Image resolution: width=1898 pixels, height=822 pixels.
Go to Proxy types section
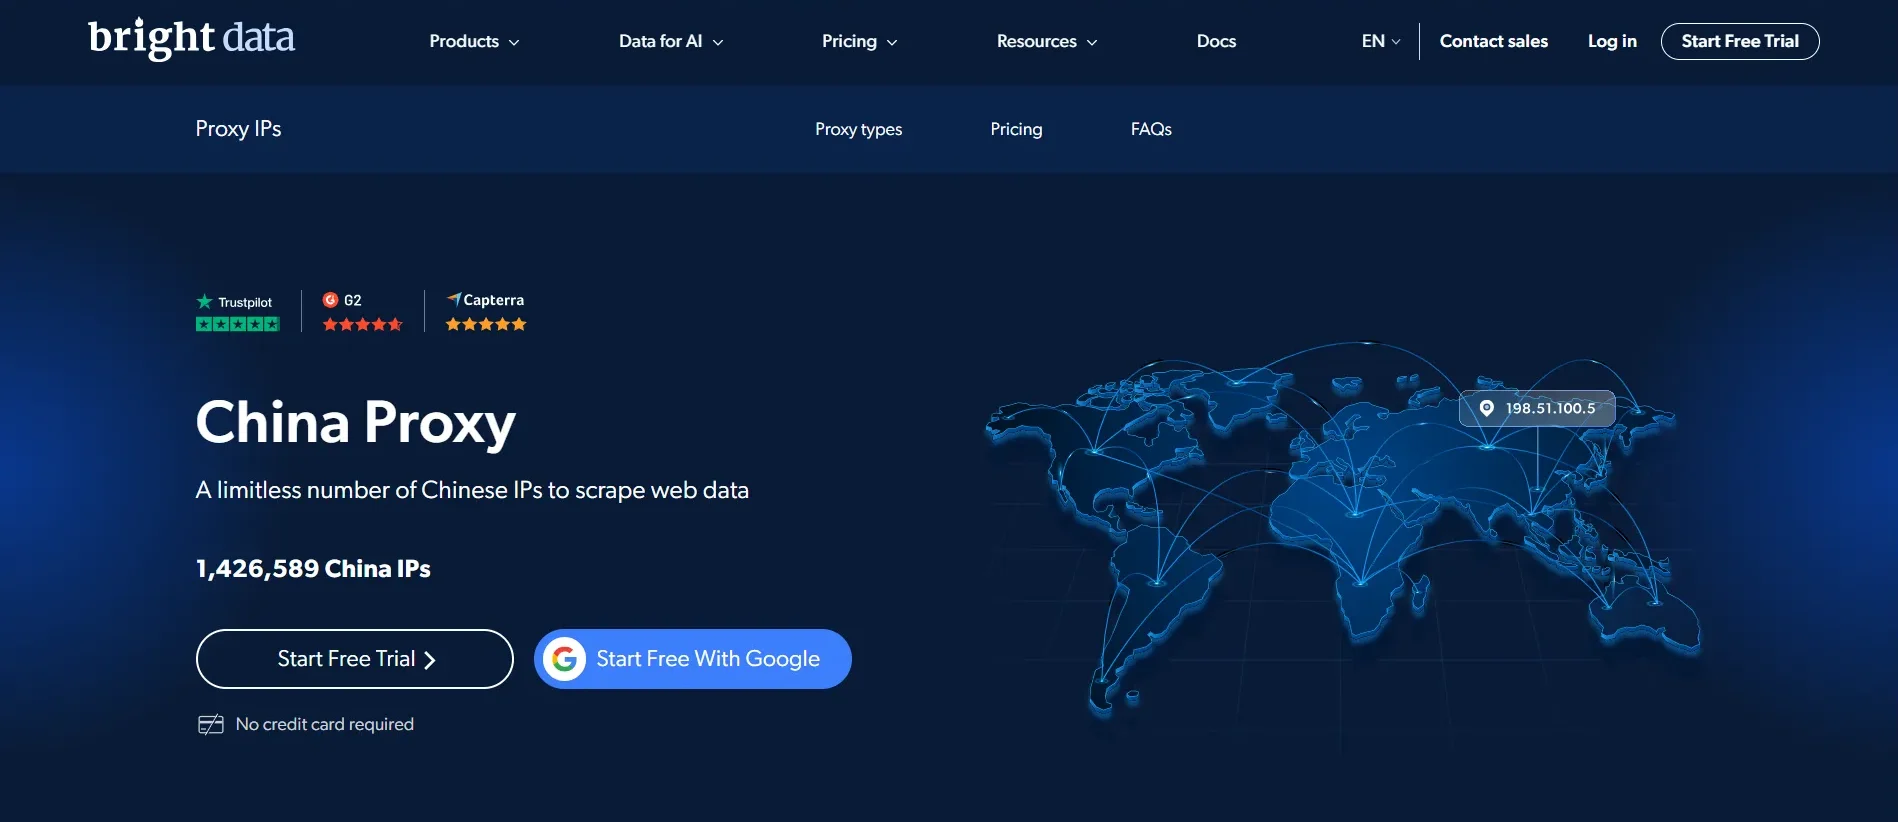(858, 129)
